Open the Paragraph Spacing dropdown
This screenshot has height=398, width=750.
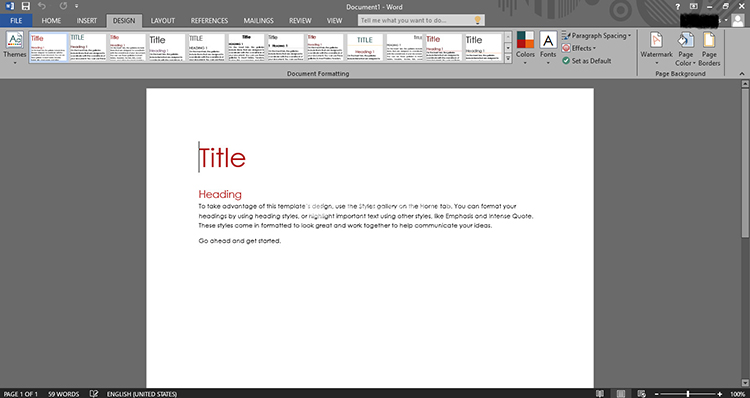[596, 36]
